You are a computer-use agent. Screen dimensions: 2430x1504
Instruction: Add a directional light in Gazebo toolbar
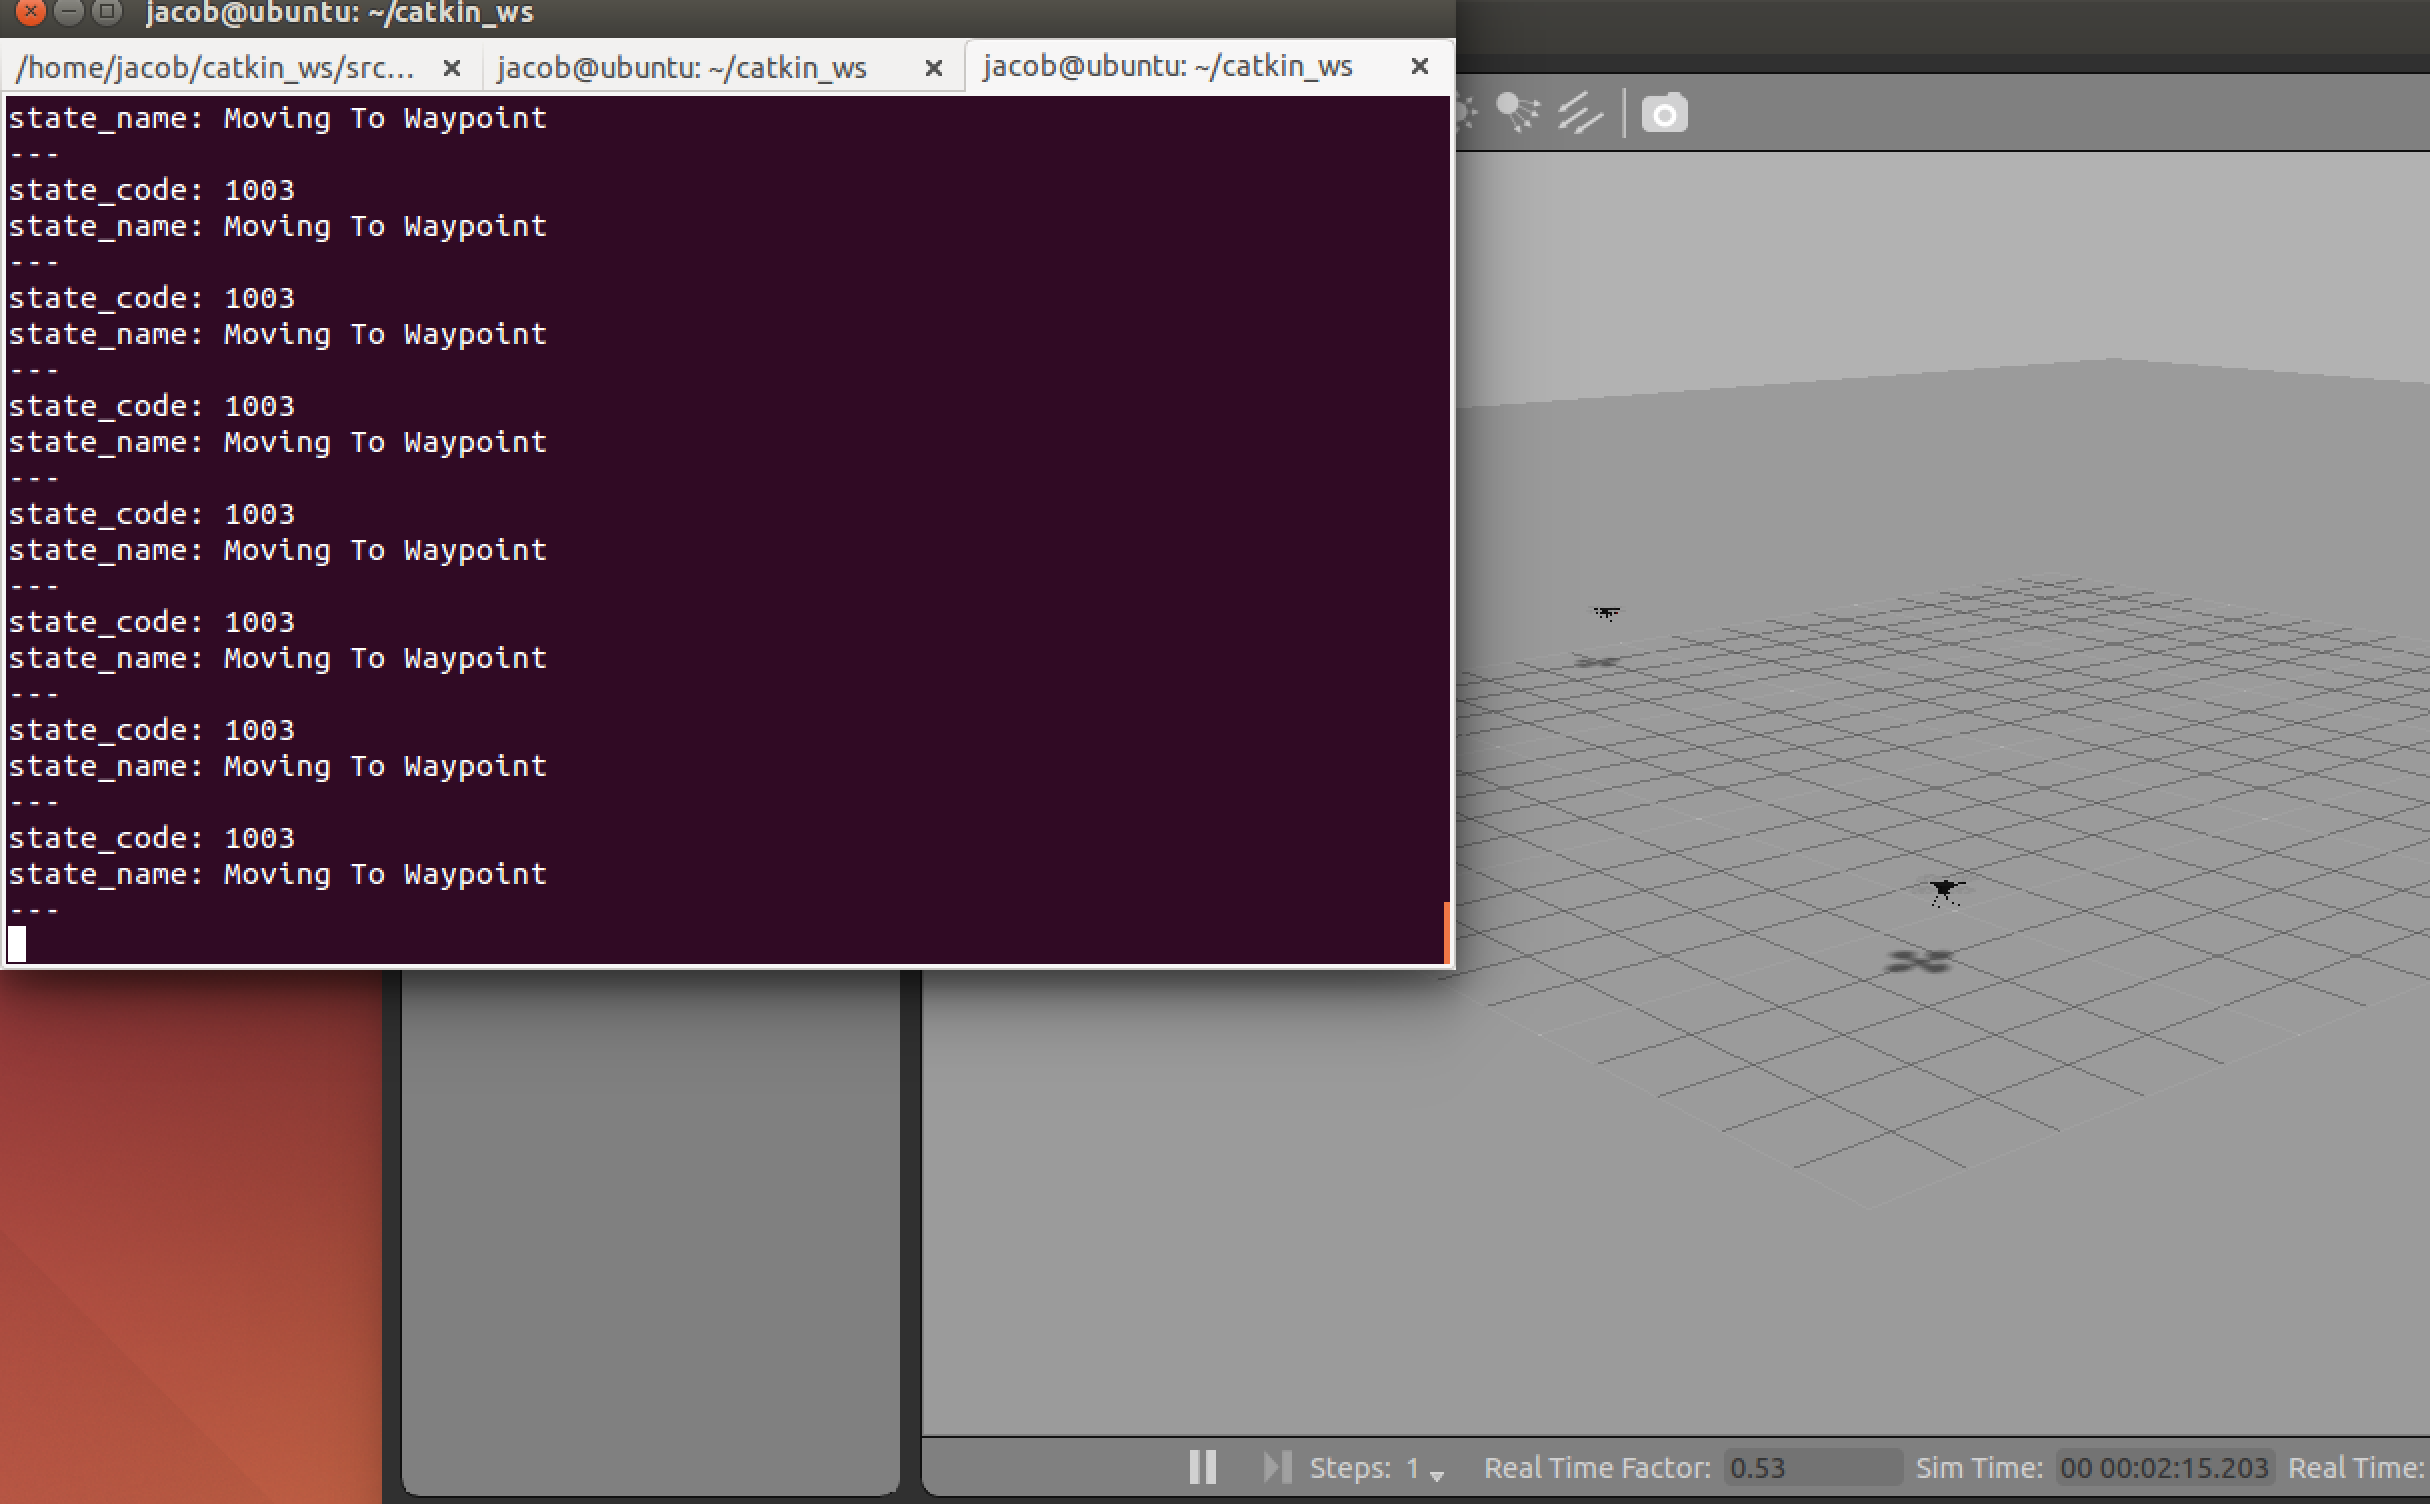(1580, 113)
